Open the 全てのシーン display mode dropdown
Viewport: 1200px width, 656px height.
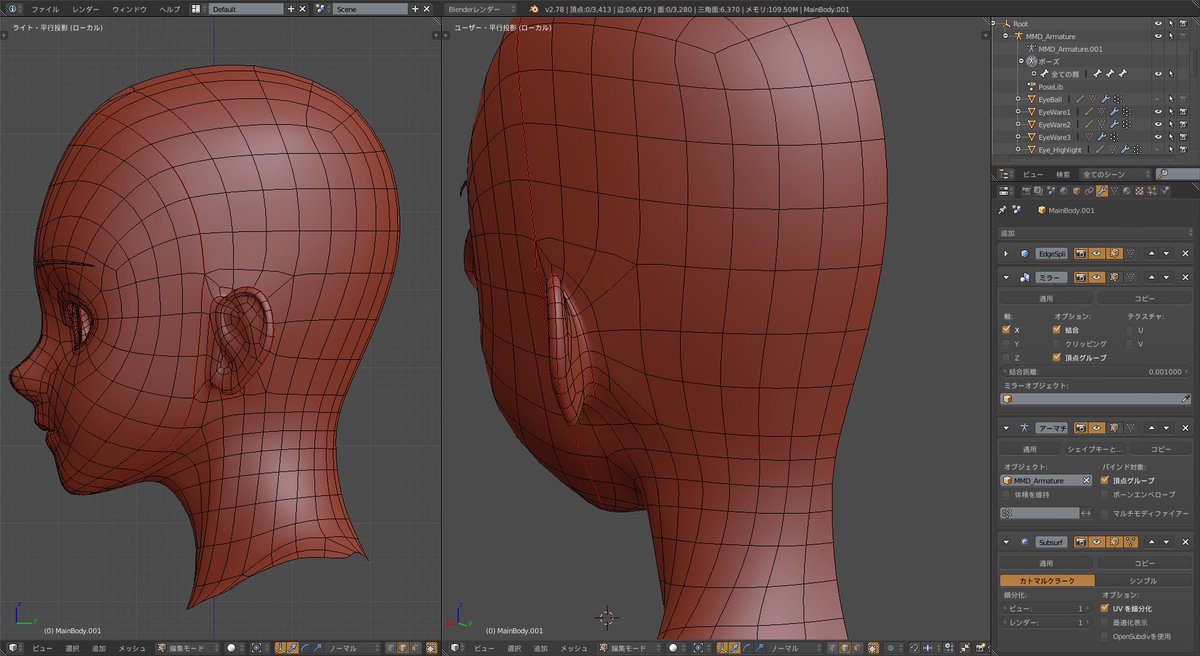(x=1114, y=174)
